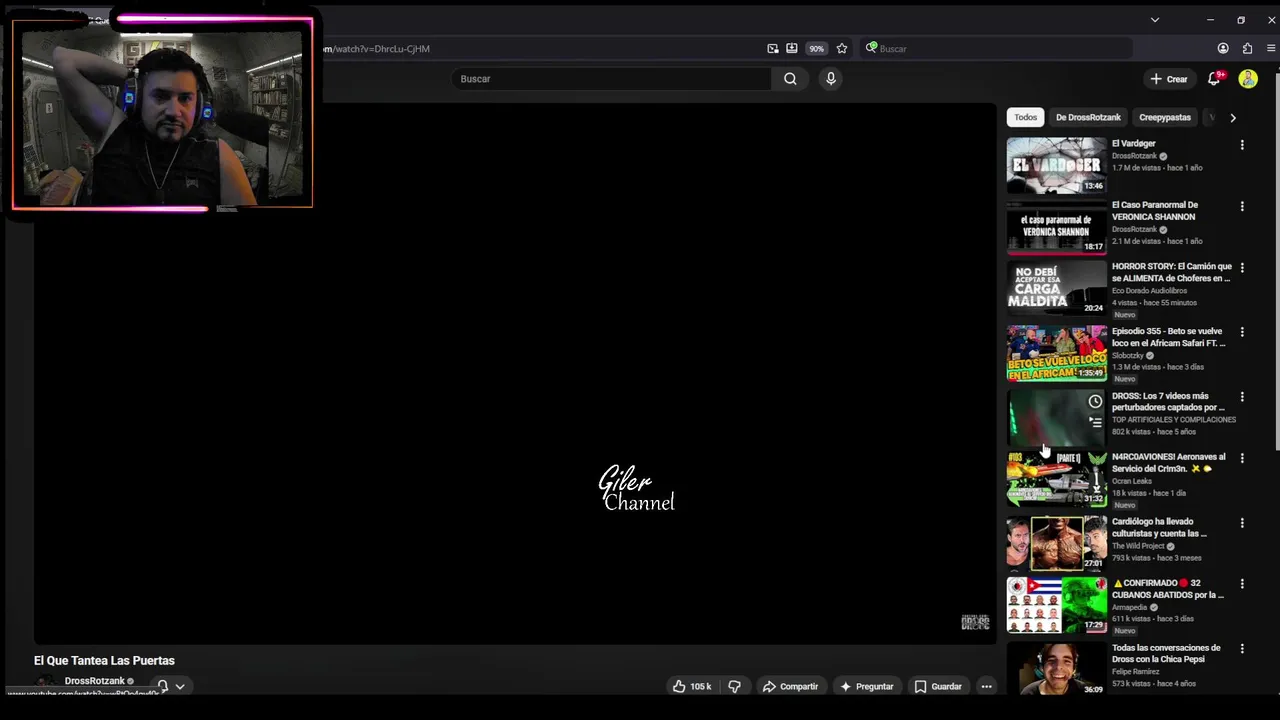Open the YouTube account avatar menu
This screenshot has width=1280, height=720.
click(1248, 79)
